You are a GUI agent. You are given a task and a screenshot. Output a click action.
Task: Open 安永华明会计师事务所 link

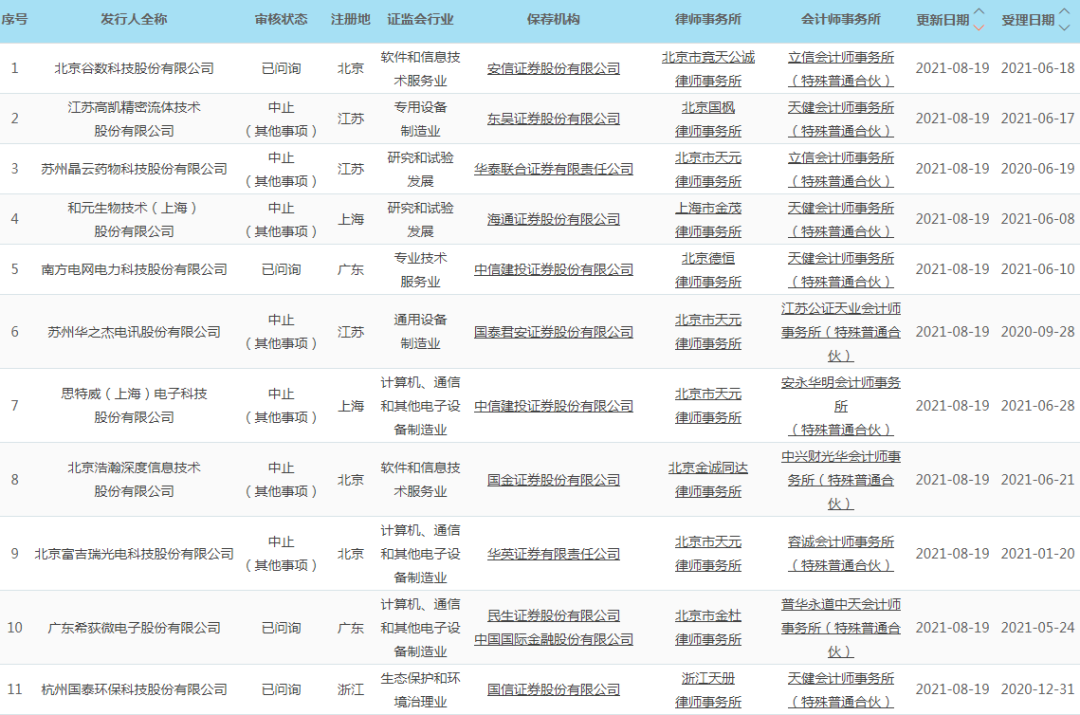(x=841, y=406)
